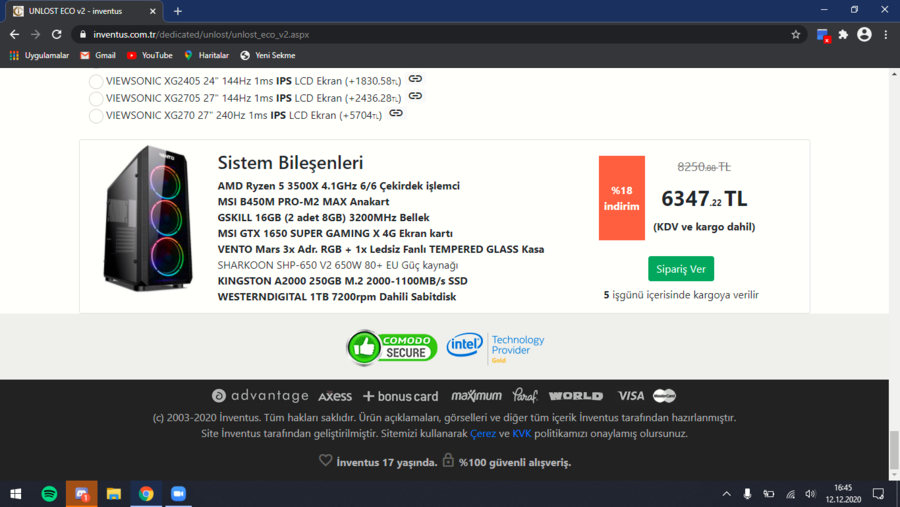Open YouTube bookmark
This screenshot has height=507, width=900.
tap(149, 55)
